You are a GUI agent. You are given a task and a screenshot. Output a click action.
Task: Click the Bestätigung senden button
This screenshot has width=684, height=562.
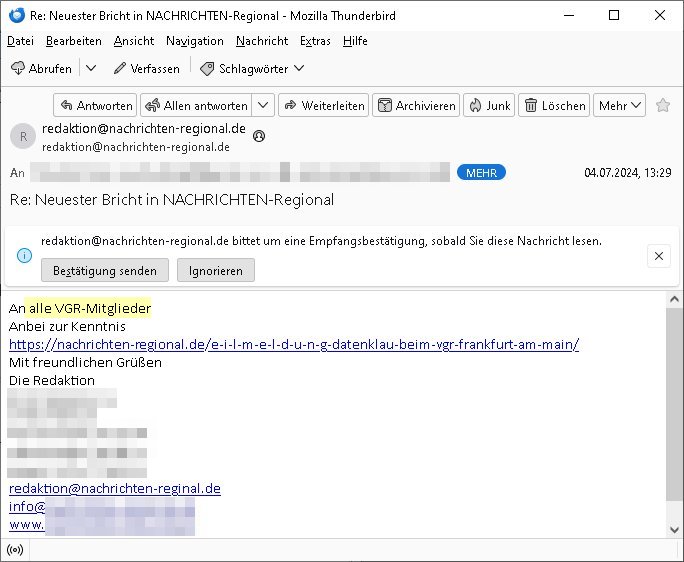click(105, 271)
